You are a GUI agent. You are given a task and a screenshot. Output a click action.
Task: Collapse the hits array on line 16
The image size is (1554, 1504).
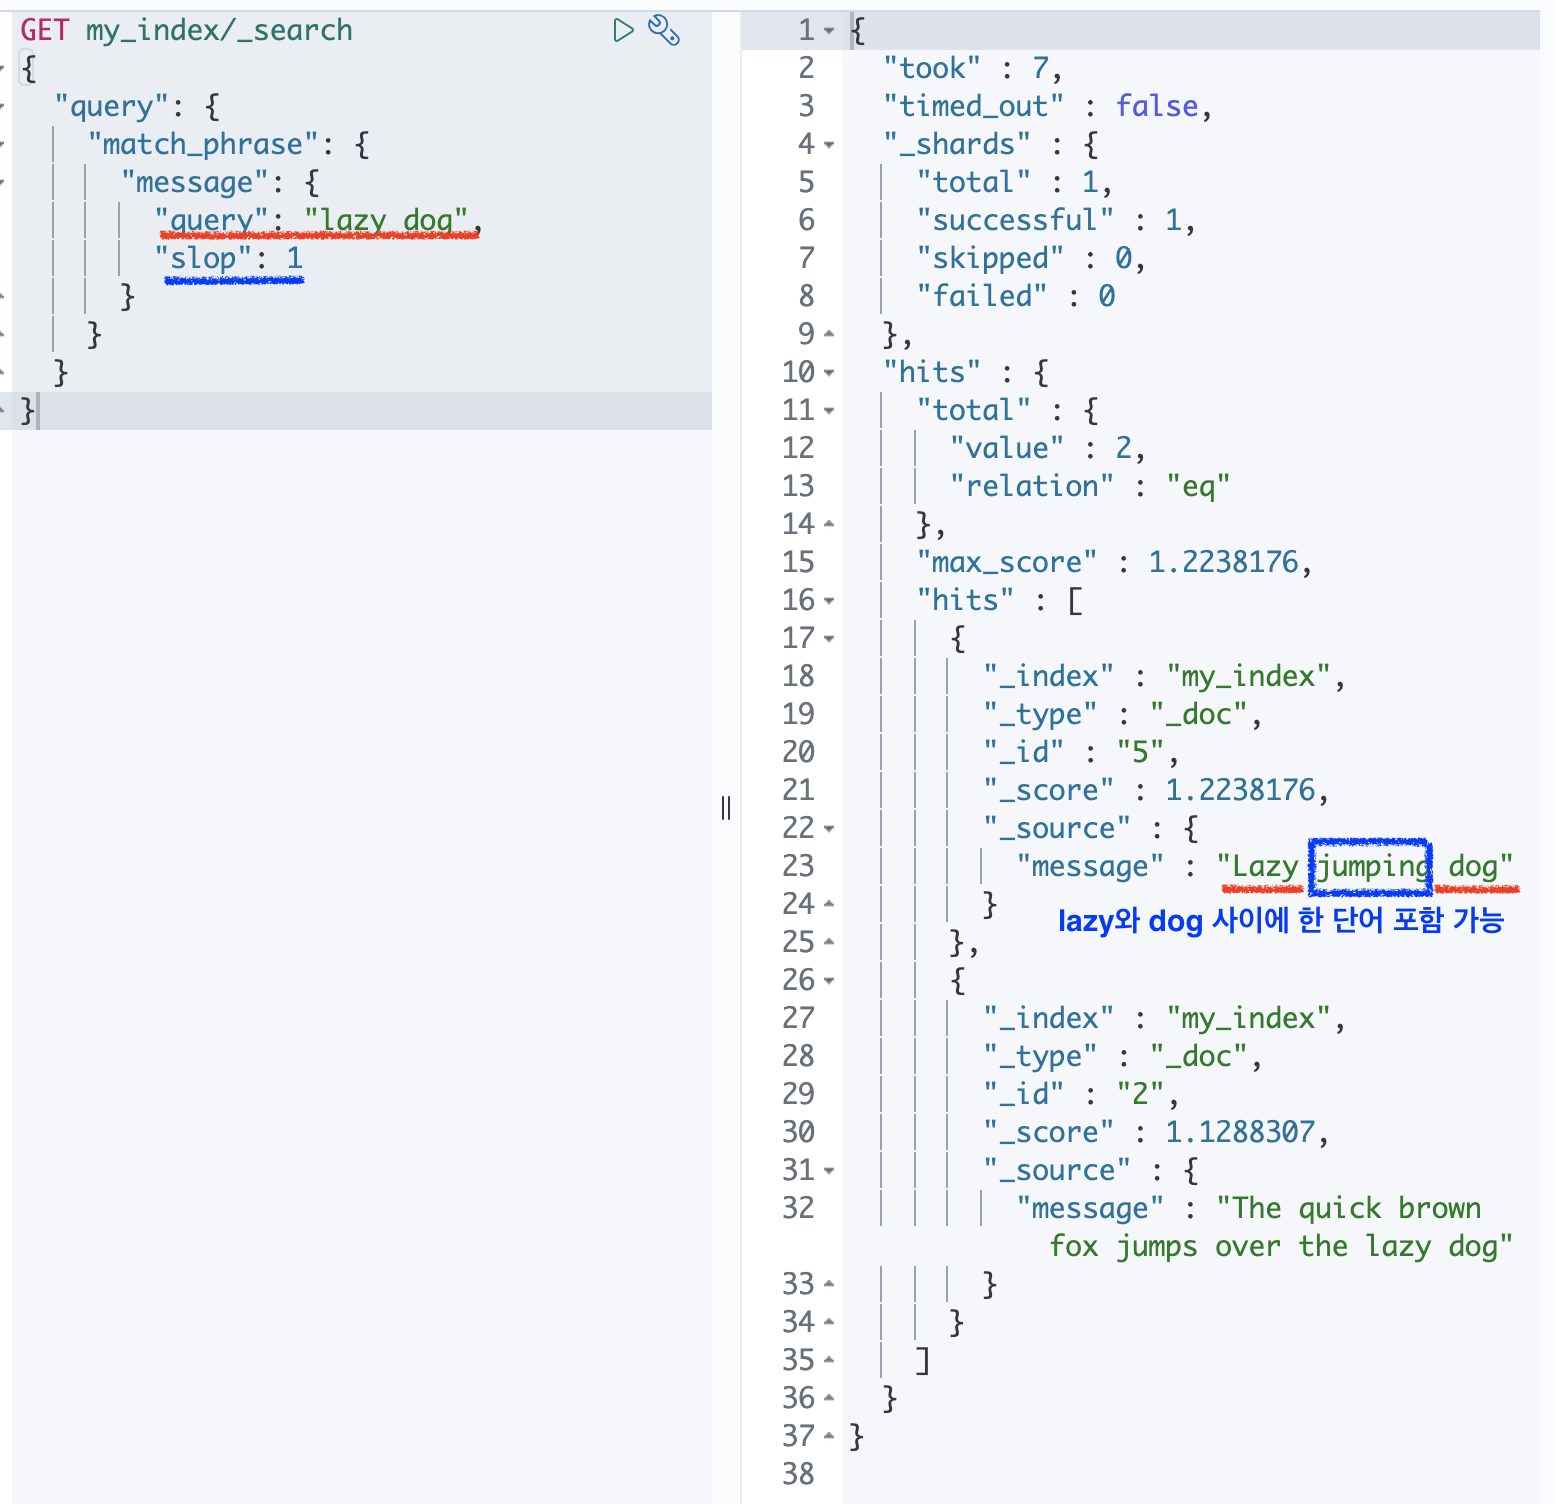tap(827, 599)
